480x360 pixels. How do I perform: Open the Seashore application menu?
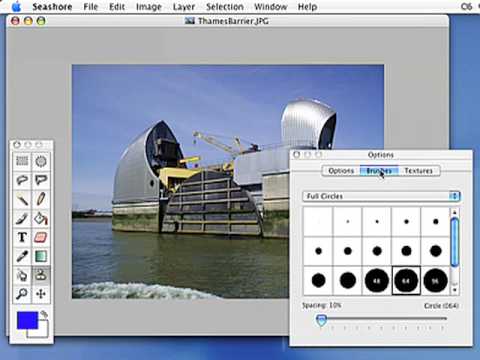click(x=52, y=7)
